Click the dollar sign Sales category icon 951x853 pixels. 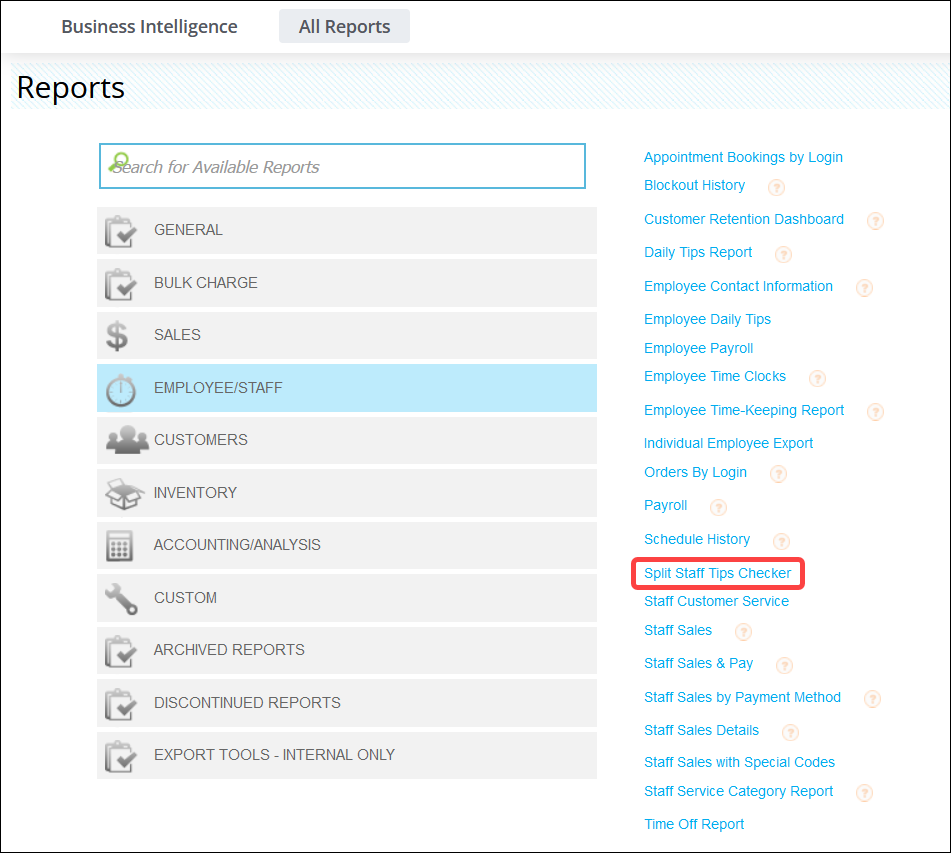pos(118,336)
